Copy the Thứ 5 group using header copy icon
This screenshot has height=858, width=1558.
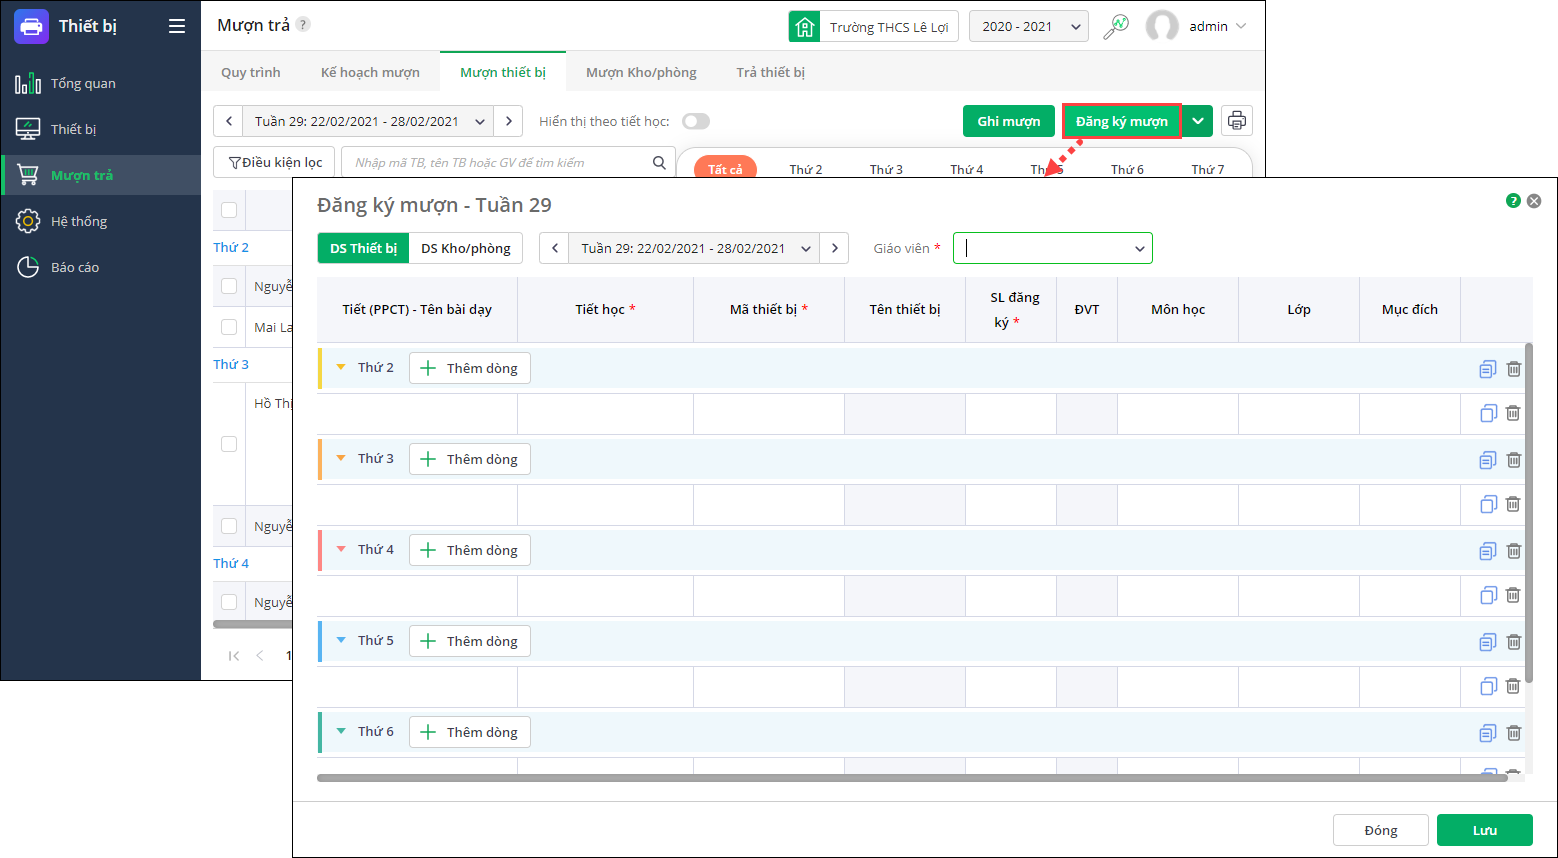[1488, 642]
